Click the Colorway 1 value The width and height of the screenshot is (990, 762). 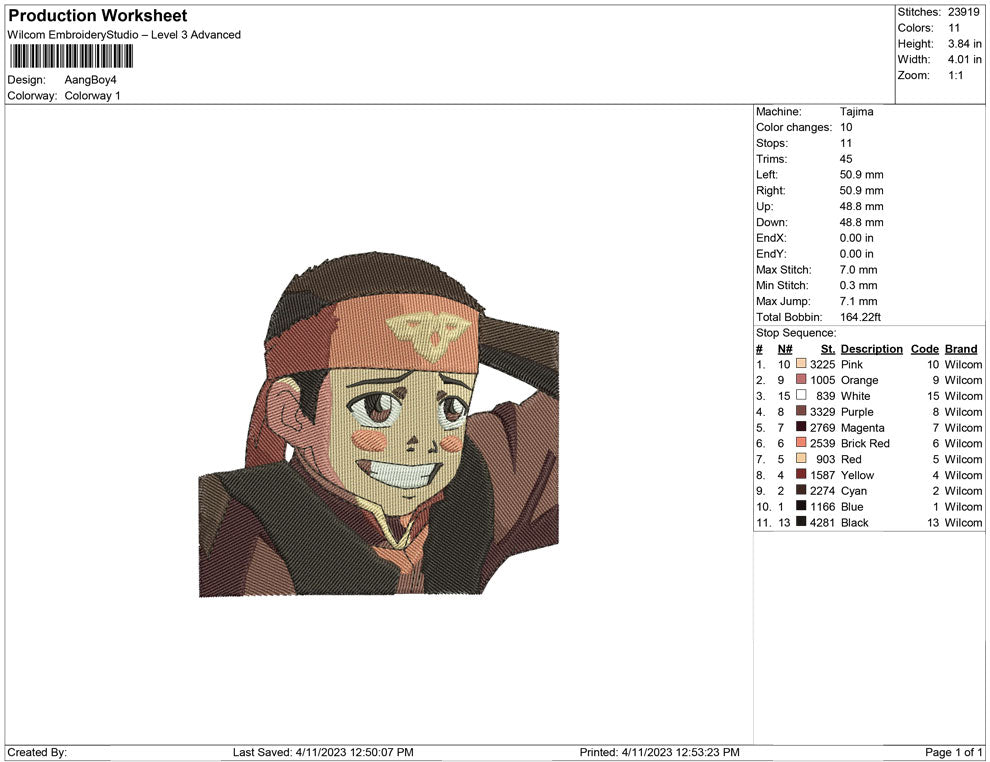[92, 96]
